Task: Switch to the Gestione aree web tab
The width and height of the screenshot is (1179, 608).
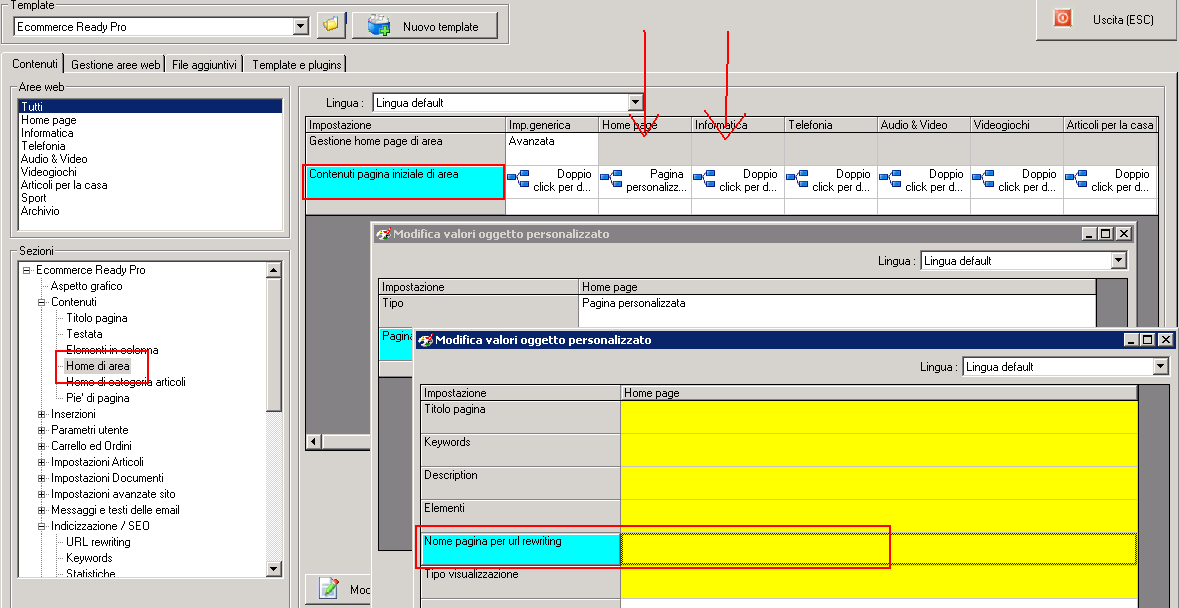Action: coord(115,64)
